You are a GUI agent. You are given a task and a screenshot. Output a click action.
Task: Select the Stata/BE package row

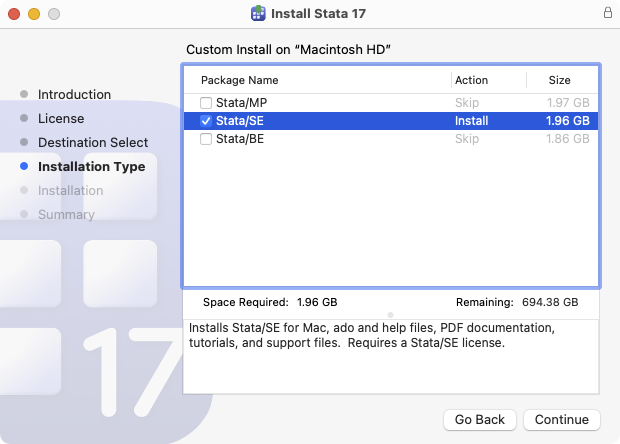click(320, 139)
